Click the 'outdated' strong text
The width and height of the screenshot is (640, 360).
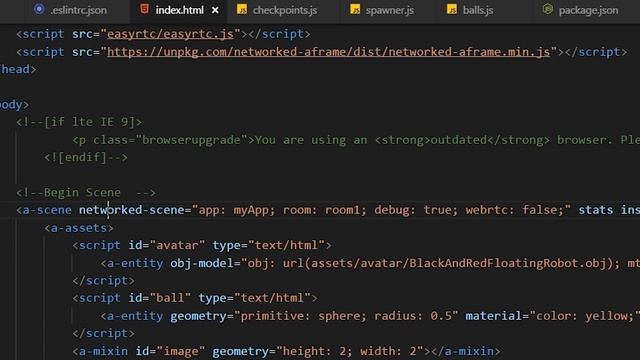[459, 140]
